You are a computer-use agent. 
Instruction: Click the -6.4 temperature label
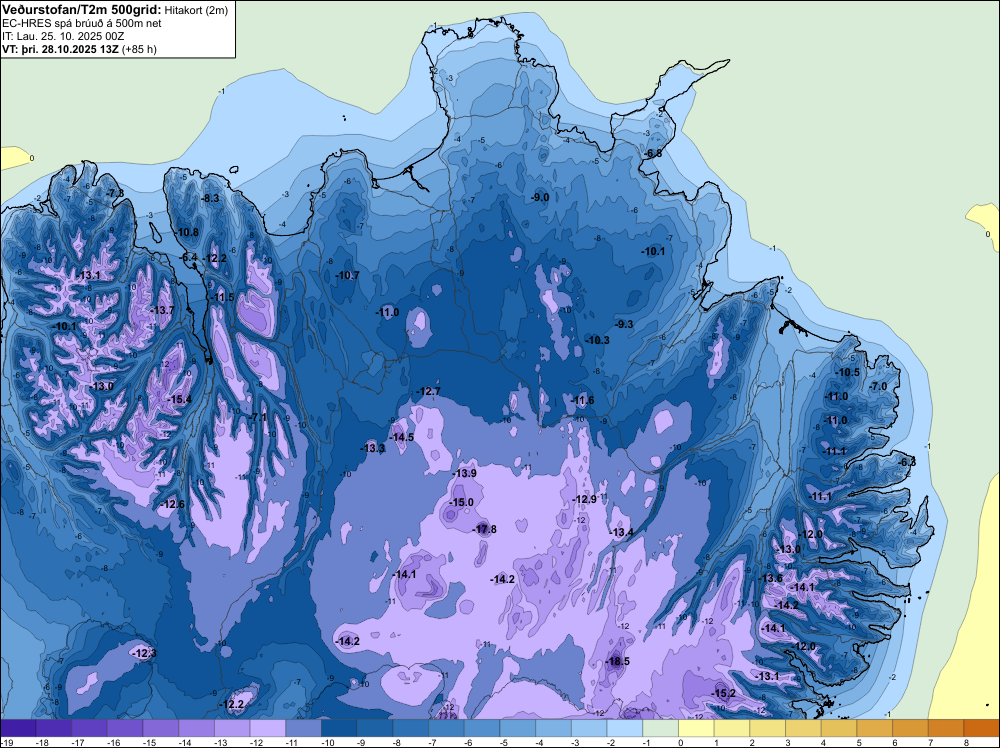click(189, 258)
